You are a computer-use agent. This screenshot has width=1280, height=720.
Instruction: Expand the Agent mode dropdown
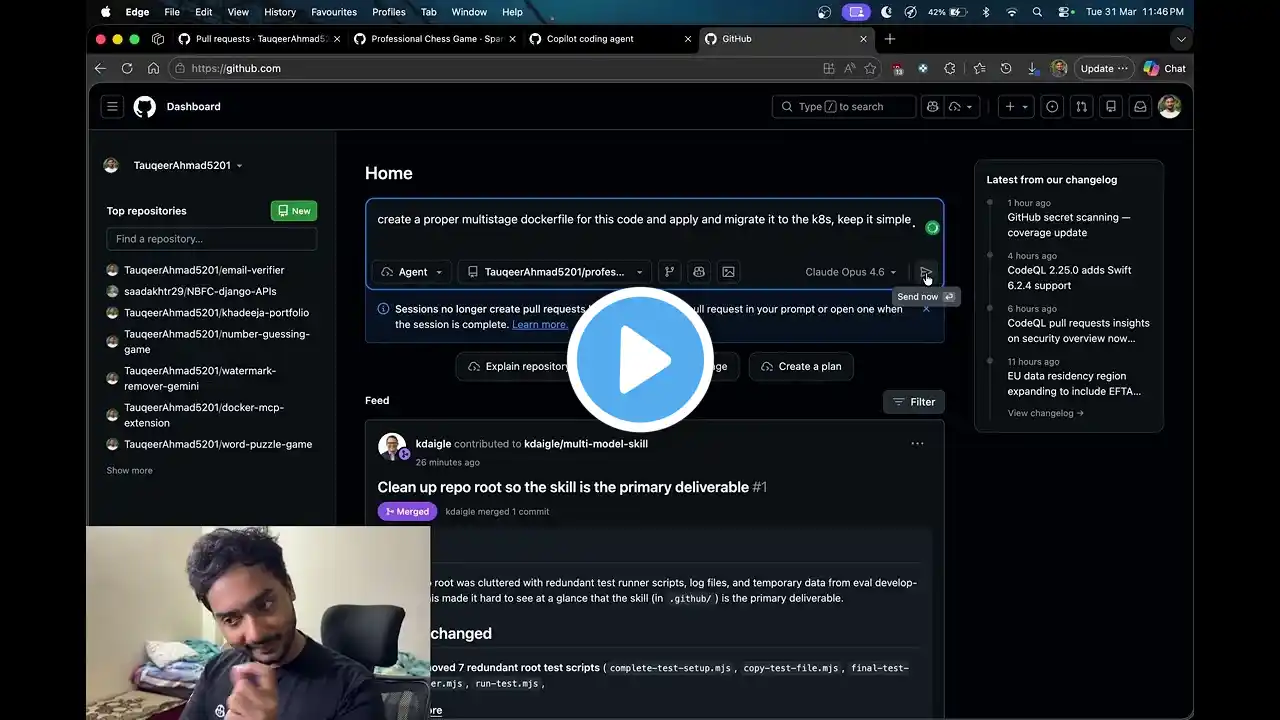tap(412, 272)
